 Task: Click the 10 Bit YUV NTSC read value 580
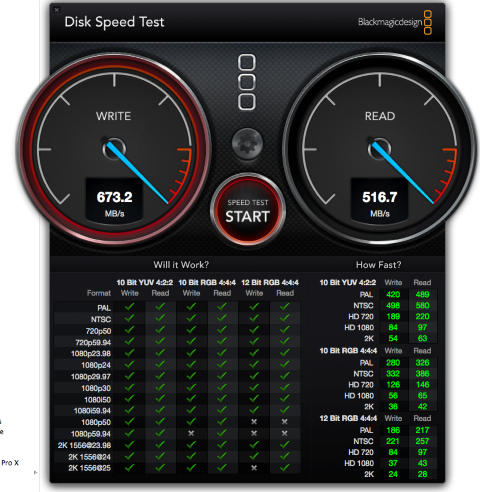[422, 305]
